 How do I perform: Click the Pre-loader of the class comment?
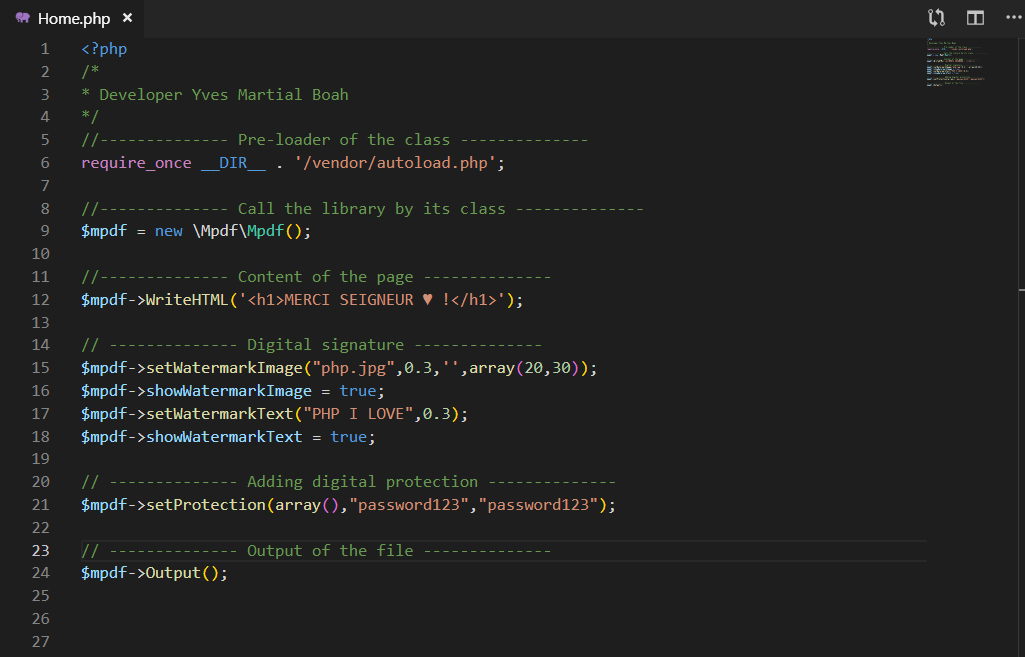(335, 140)
